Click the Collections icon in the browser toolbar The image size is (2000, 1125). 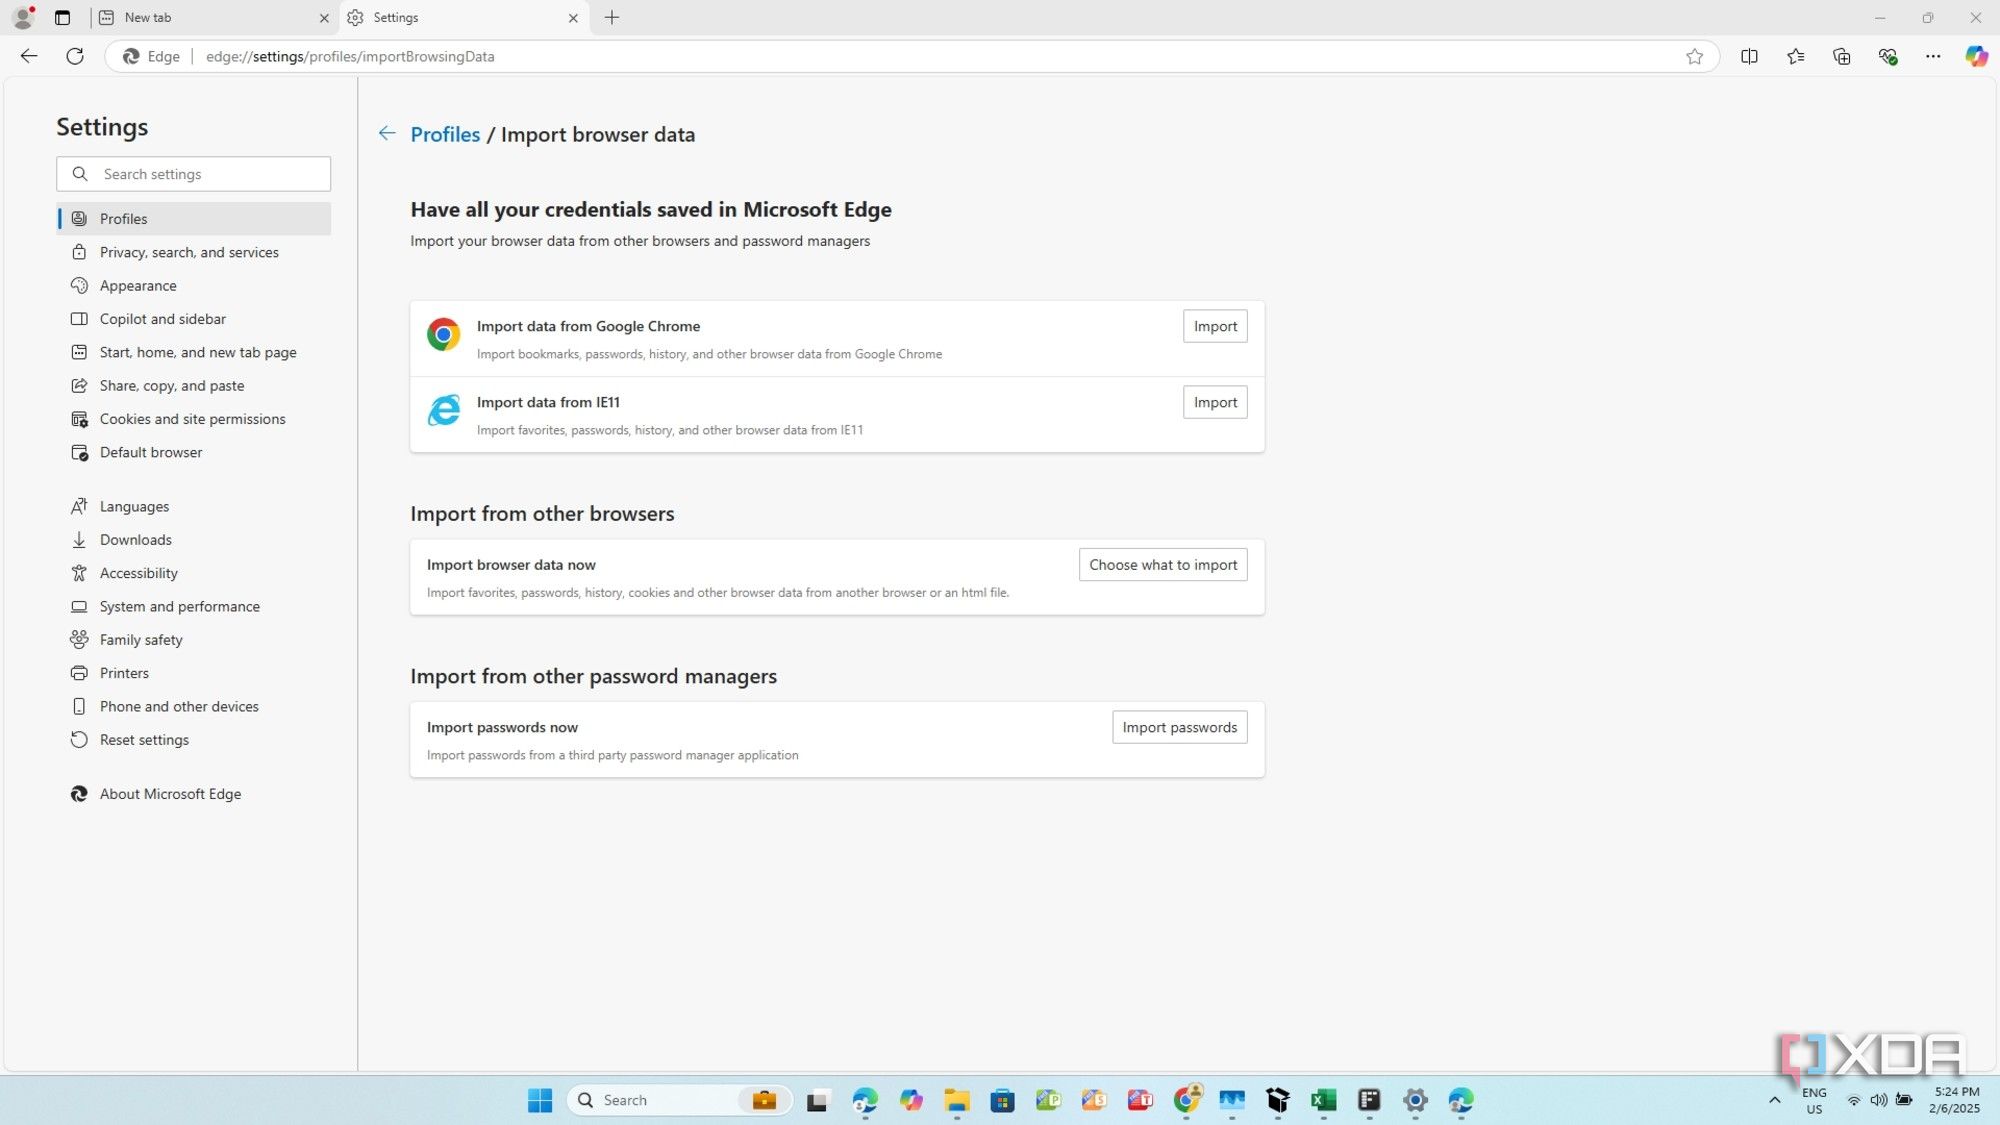click(1841, 56)
